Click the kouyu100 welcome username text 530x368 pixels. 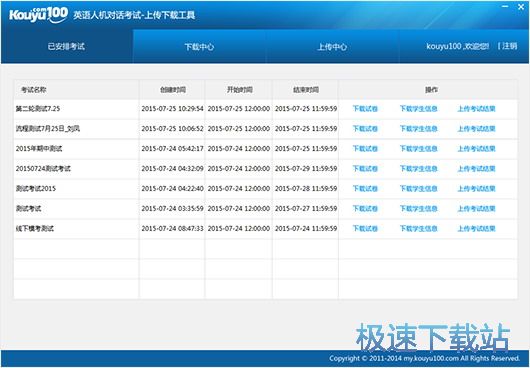point(457,46)
